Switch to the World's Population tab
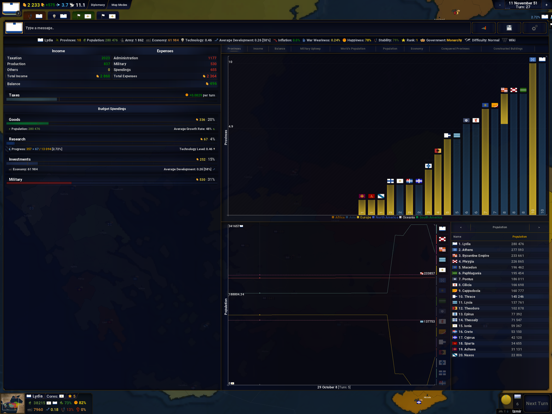Screen dimensions: 552x414 [353, 49]
